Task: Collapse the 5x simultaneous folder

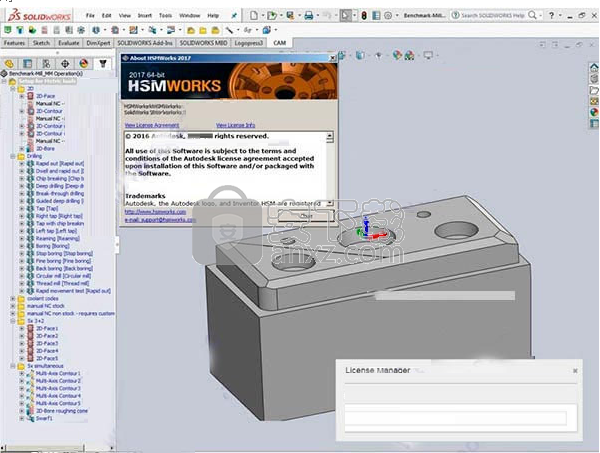Action: coord(13,366)
